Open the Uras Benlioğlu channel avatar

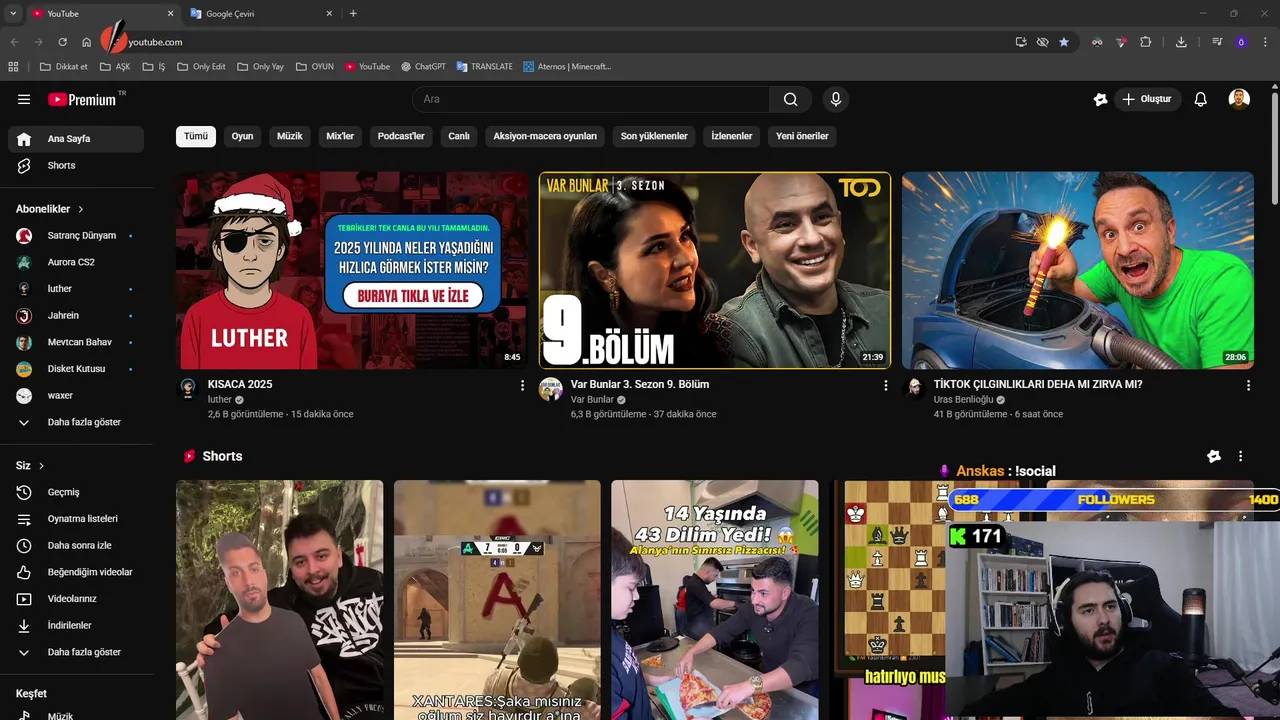(914, 389)
